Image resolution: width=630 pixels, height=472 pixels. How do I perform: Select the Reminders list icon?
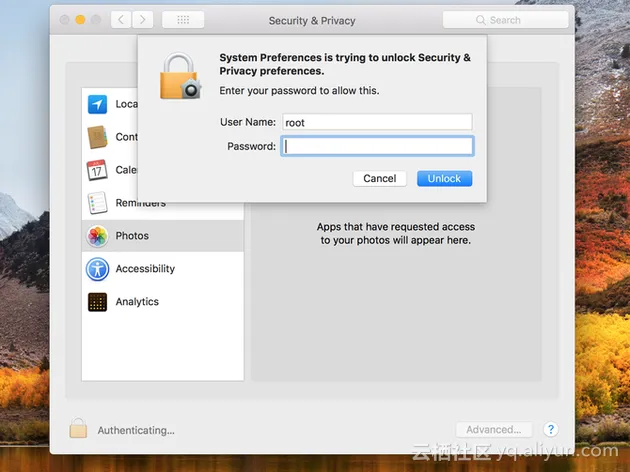tap(97, 203)
